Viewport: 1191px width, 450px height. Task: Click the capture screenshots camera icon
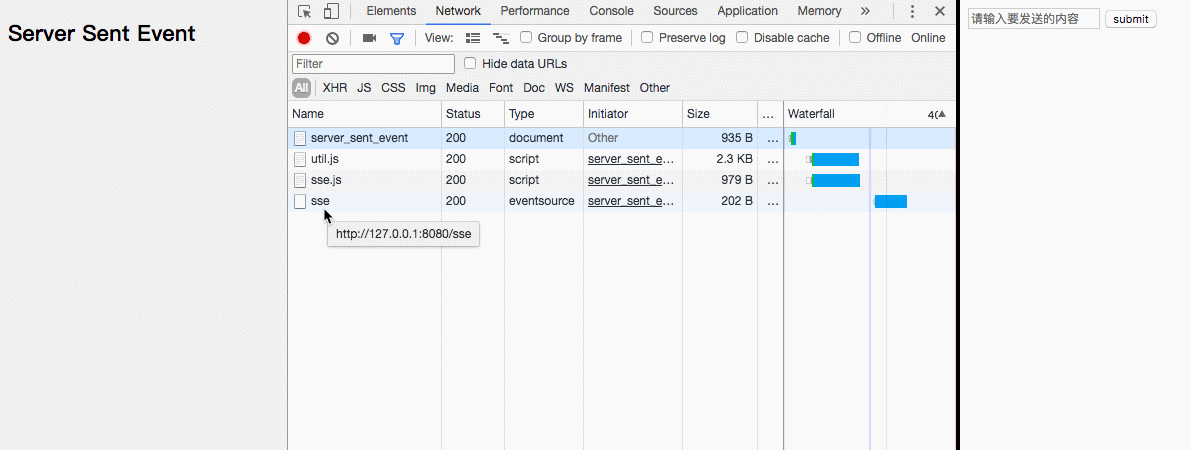pyautogui.click(x=369, y=38)
